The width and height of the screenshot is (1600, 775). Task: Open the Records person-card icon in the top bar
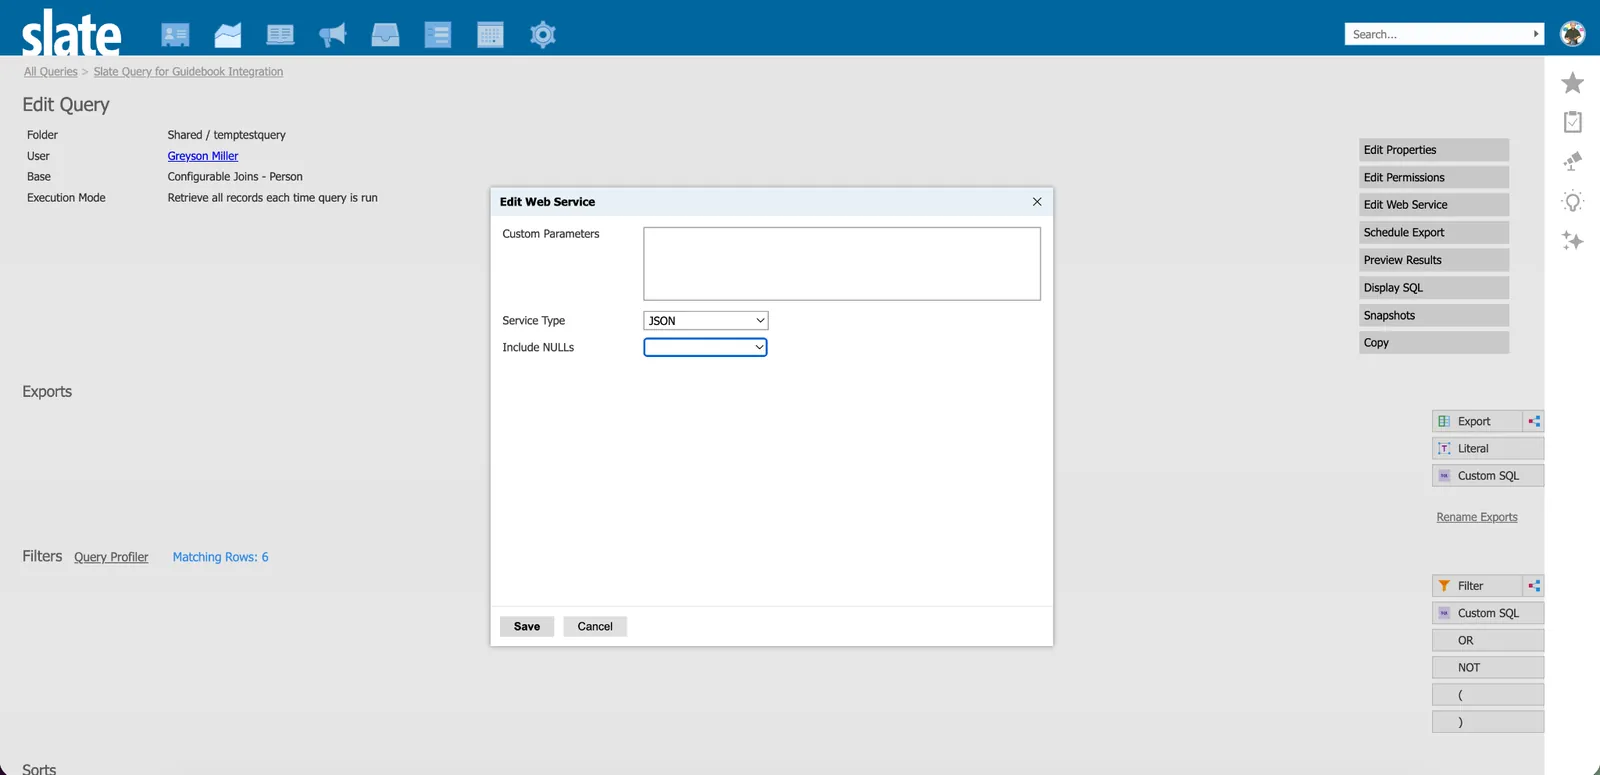[x=175, y=35]
